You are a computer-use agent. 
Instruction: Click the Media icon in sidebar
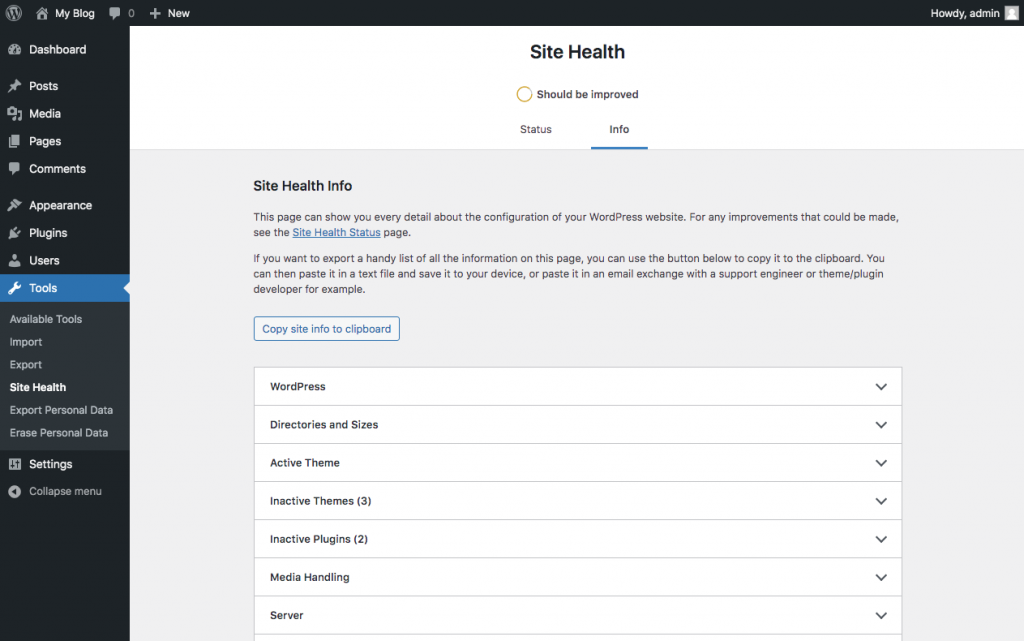point(14,114)
